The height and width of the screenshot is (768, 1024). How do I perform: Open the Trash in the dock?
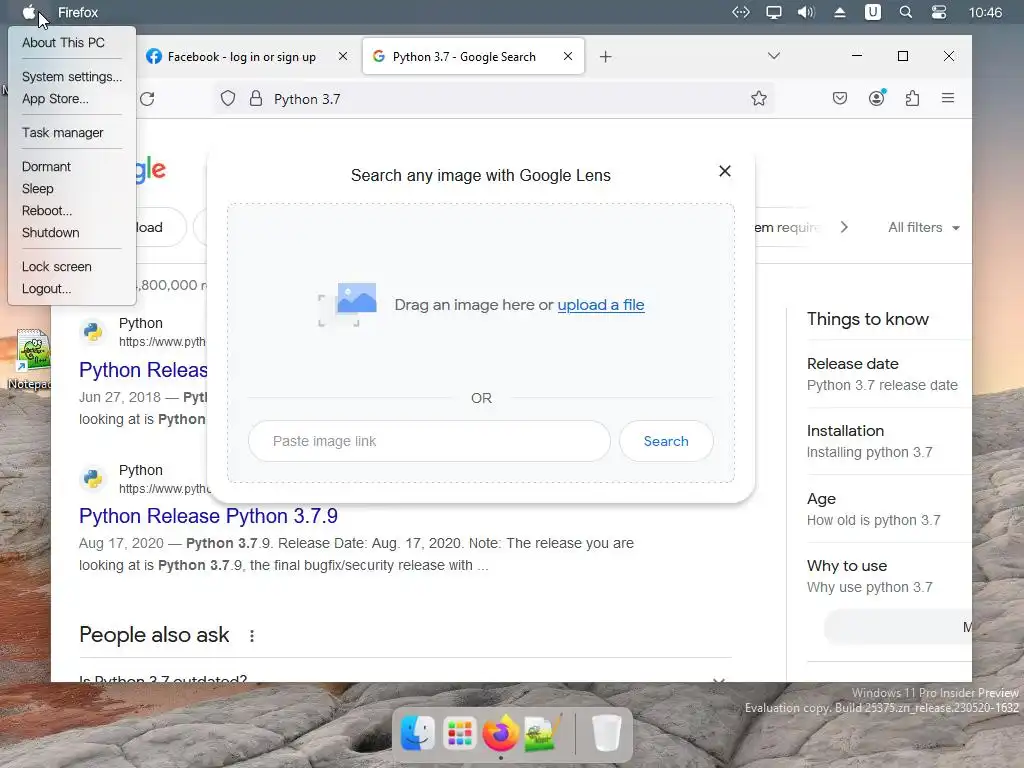(x=606, y=733)
